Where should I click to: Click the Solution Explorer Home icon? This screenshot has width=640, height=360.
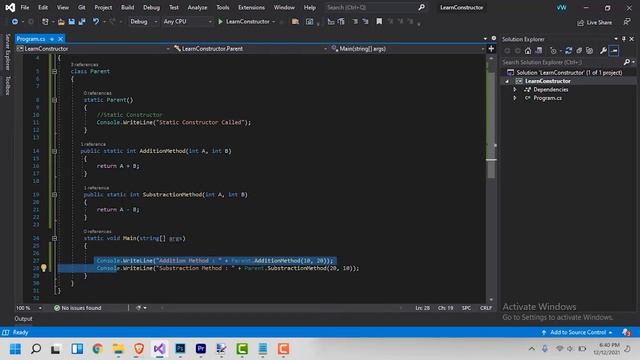tap(528, 51)
